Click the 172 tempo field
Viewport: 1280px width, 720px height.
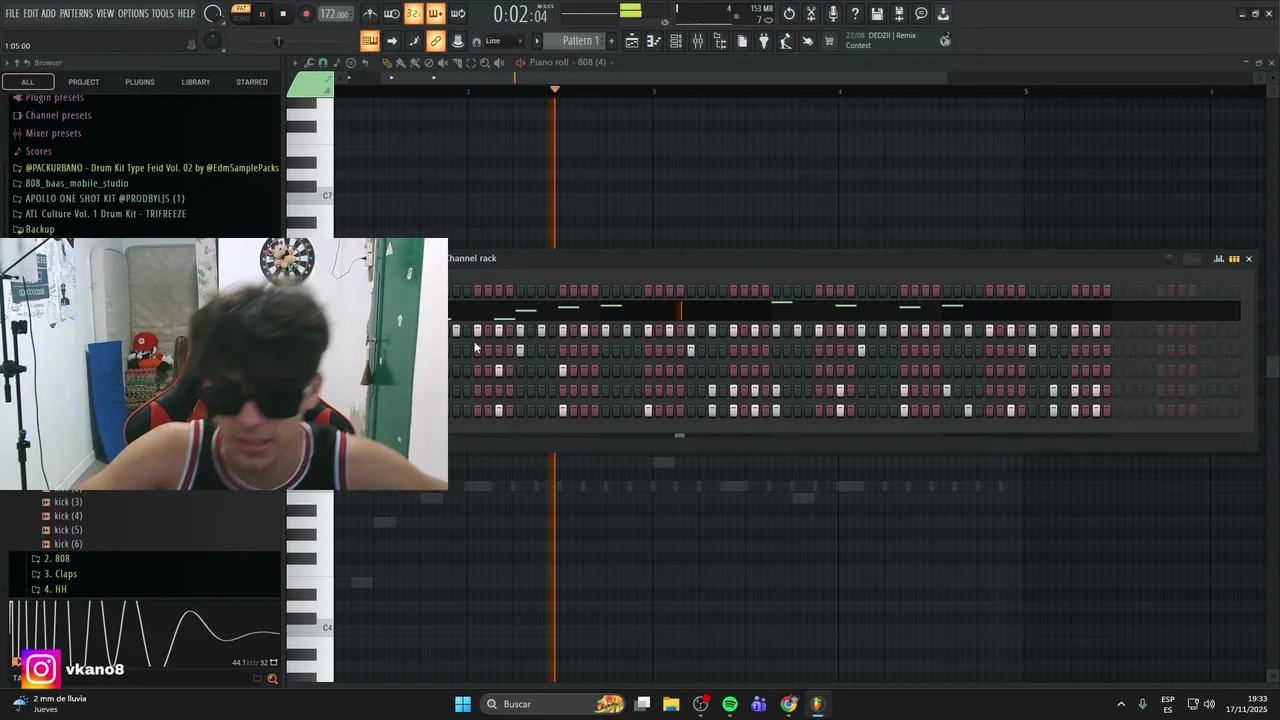click(x=334, y=14)
